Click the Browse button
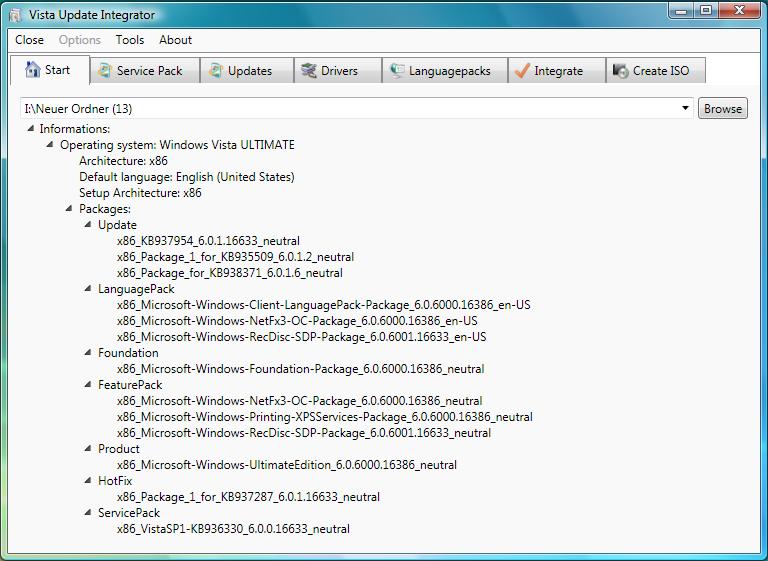Screen dimensions: 768x561 [x=723, y=108]
